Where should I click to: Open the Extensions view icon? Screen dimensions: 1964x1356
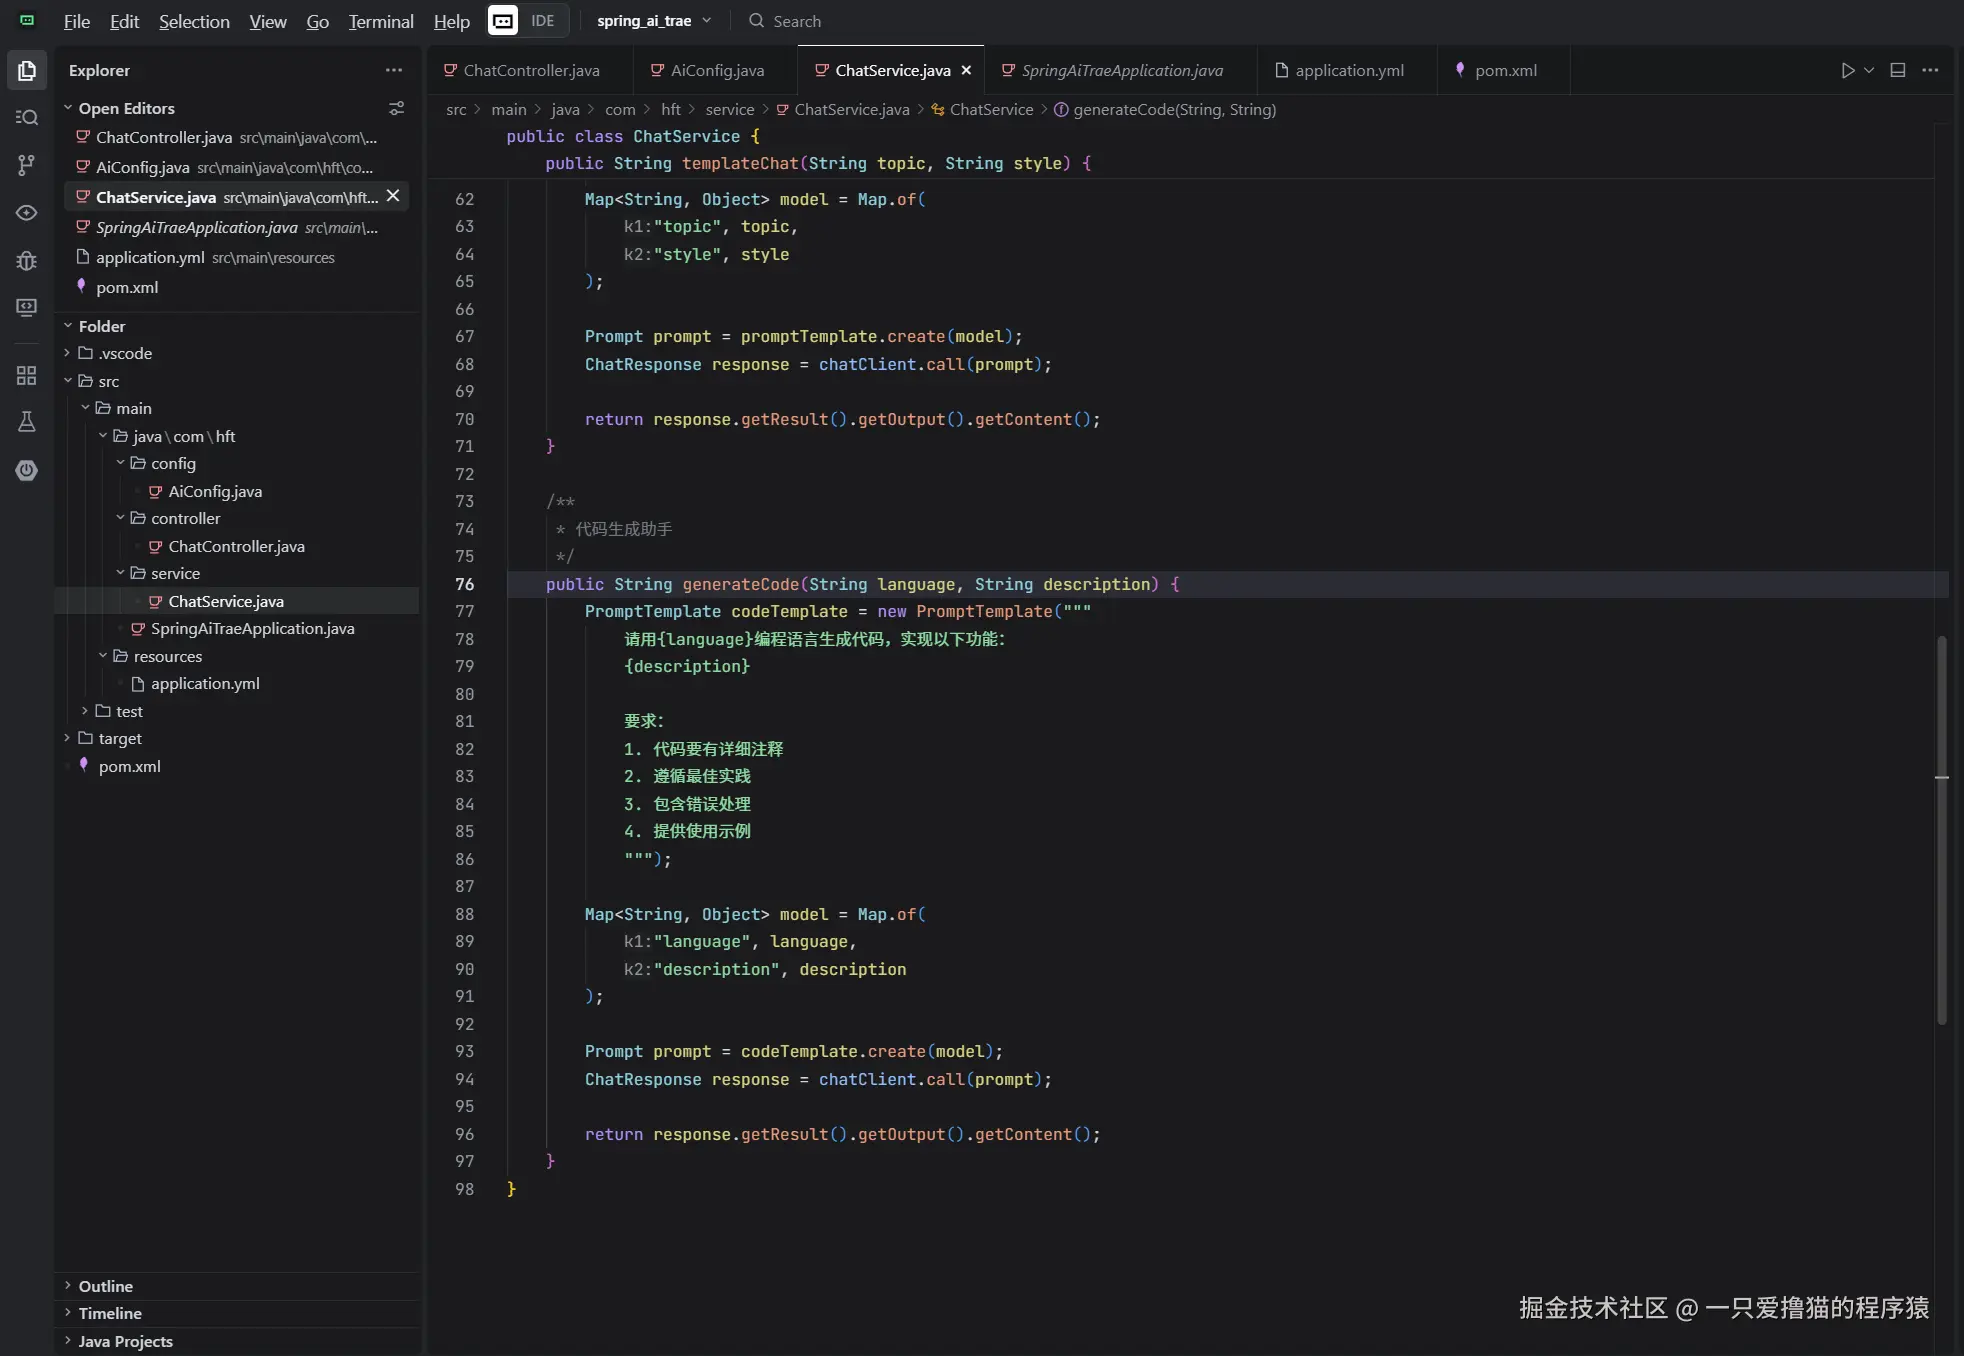click(27, 376)
